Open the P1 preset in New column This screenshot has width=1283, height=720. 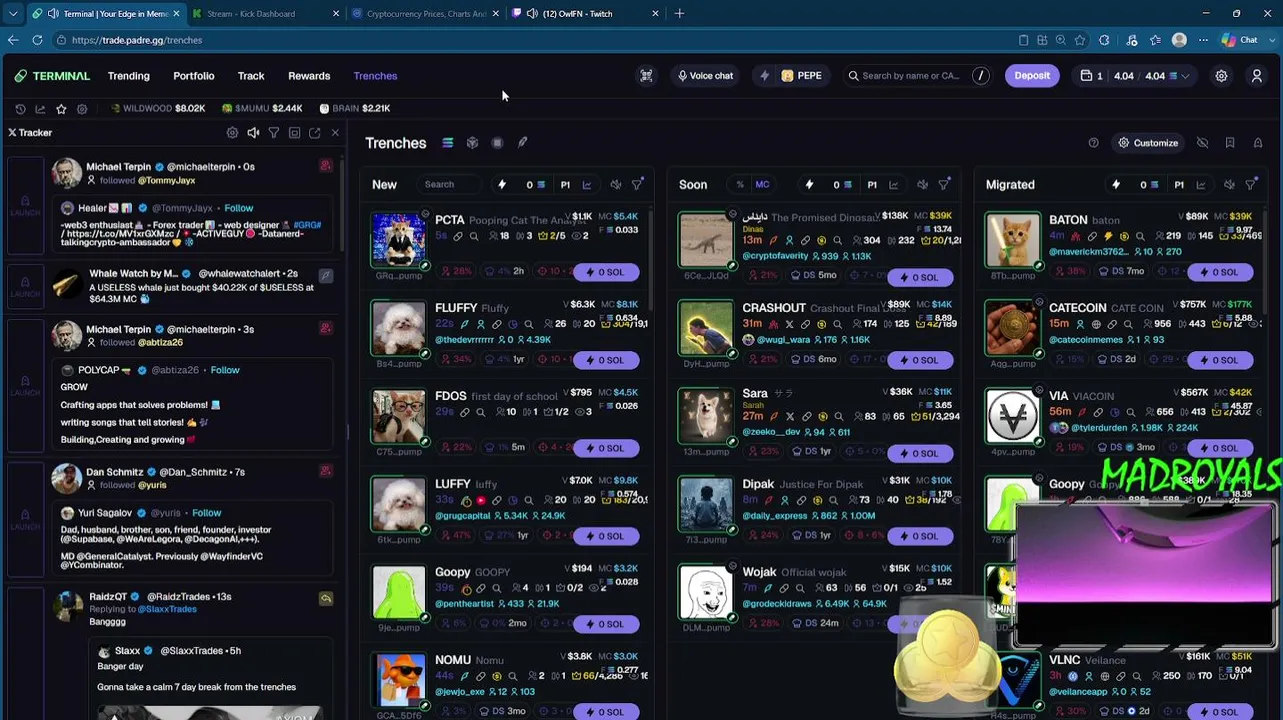coord(565,185)
